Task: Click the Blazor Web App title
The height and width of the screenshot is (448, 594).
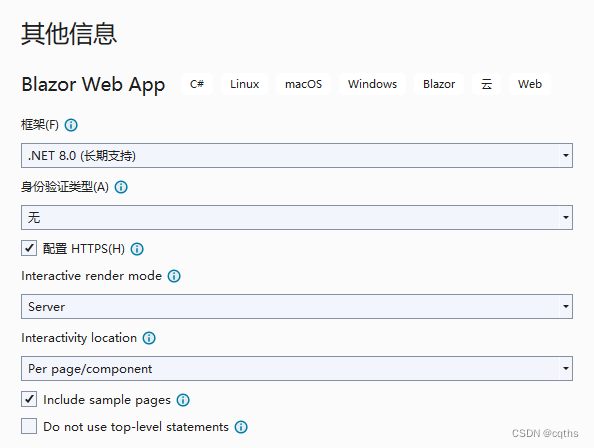Action: click(93, 85)
